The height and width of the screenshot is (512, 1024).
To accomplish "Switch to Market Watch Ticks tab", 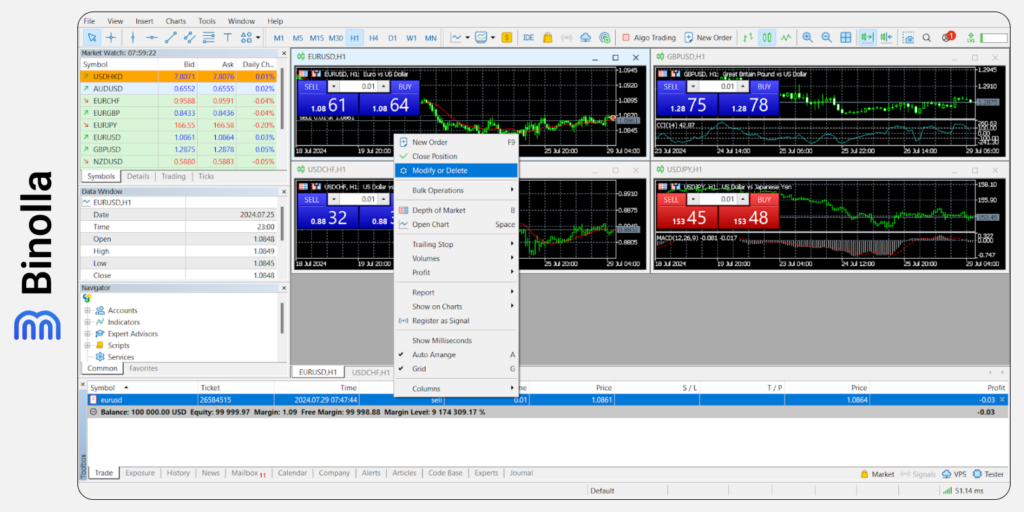I will point(206,176).
